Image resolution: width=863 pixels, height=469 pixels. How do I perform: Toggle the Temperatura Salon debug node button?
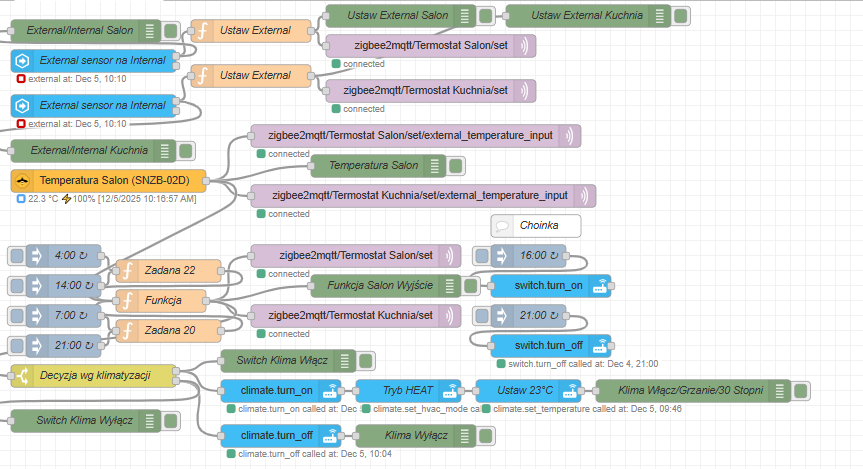pos(462,165)
